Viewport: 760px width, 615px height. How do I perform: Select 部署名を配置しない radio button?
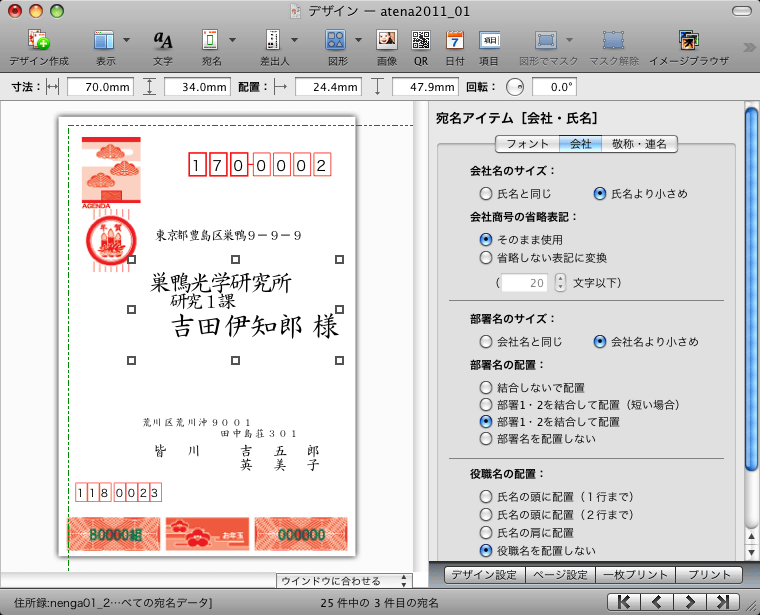coord(486,439)
